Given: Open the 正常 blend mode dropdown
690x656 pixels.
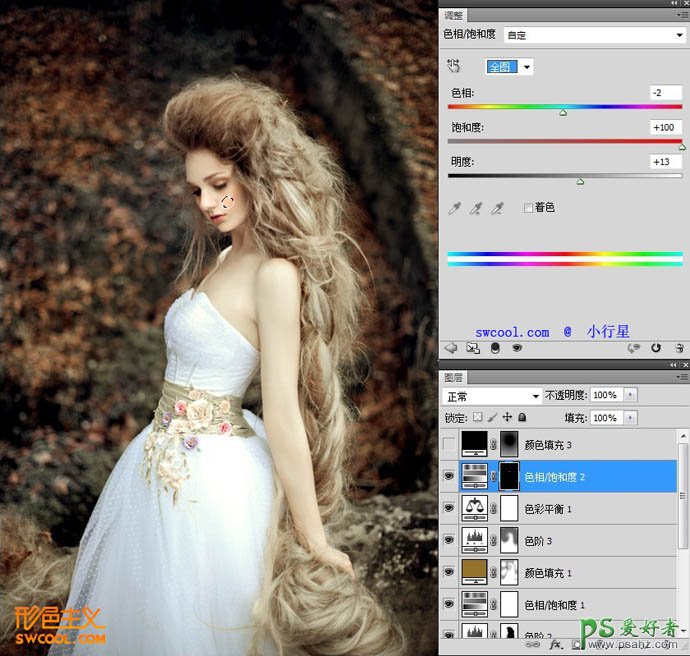Looking at the screenshot, I should tap(492, 396).
